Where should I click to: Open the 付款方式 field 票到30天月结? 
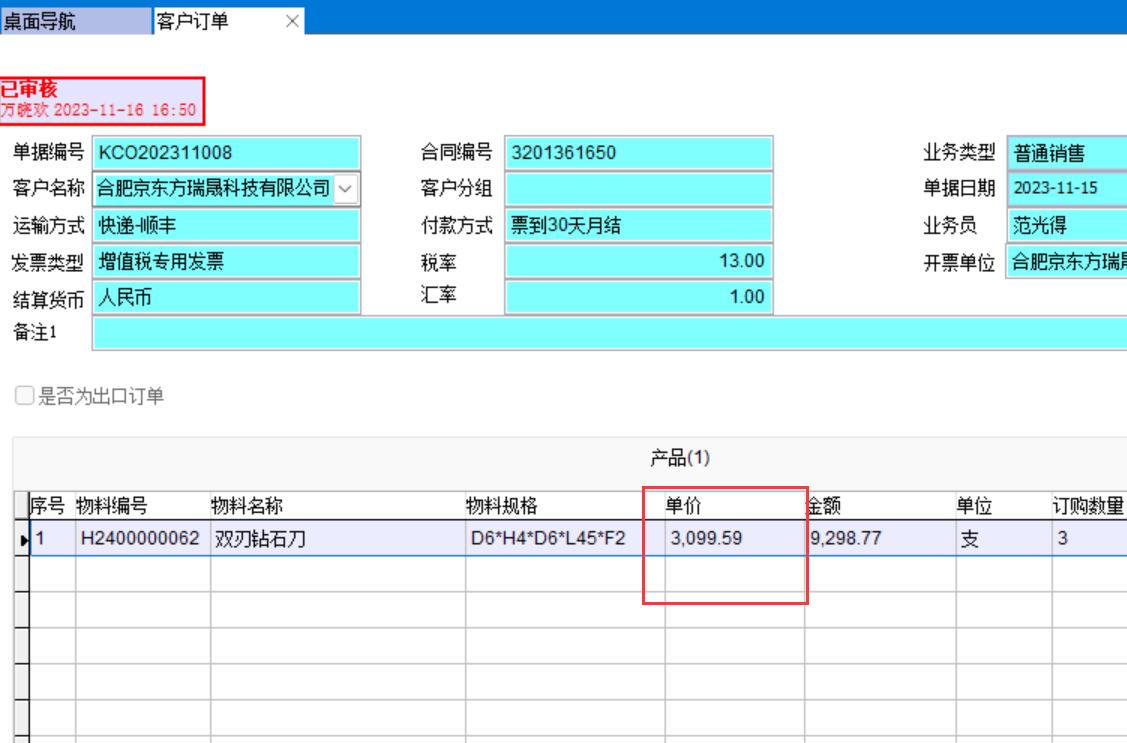point(638,225)
